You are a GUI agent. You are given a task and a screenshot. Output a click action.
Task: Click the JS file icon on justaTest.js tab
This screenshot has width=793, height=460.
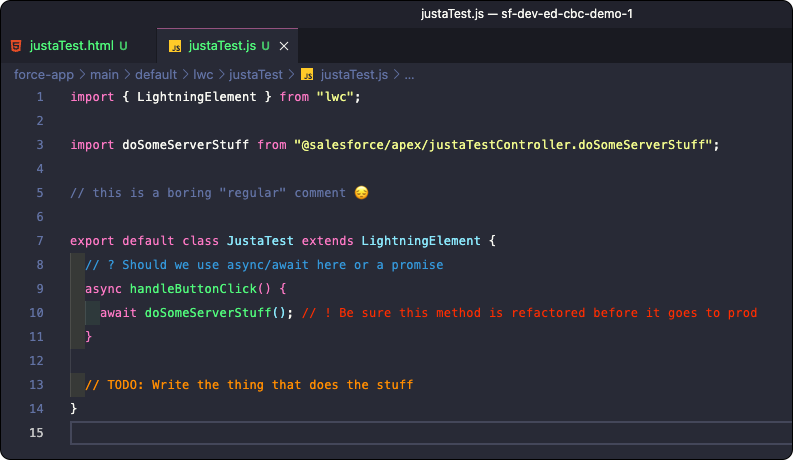pos(175,47)
